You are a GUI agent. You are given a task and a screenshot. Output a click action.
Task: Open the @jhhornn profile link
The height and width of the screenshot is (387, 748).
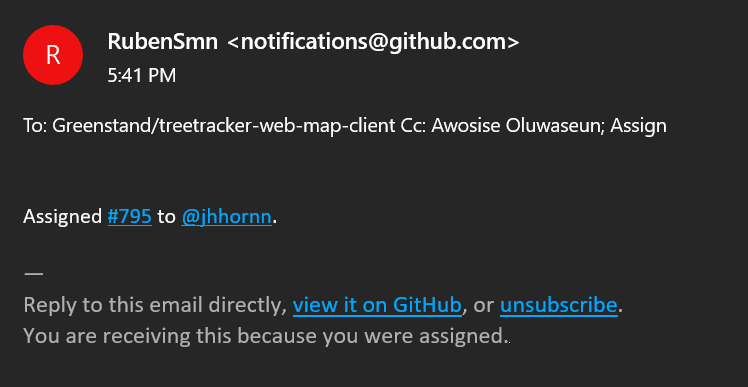pos(226,218)
